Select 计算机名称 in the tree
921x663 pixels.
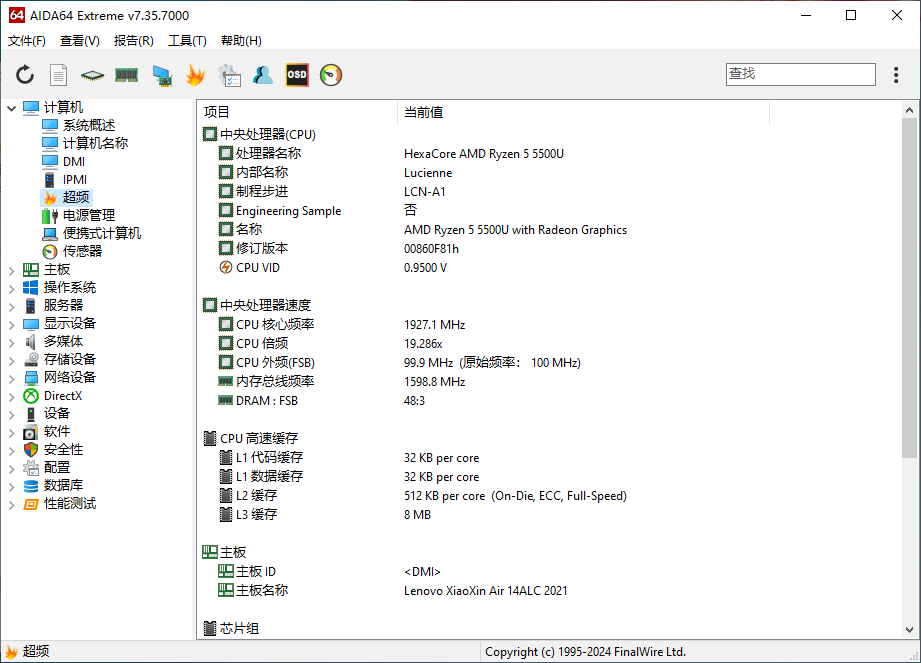[x=95, y=143]
